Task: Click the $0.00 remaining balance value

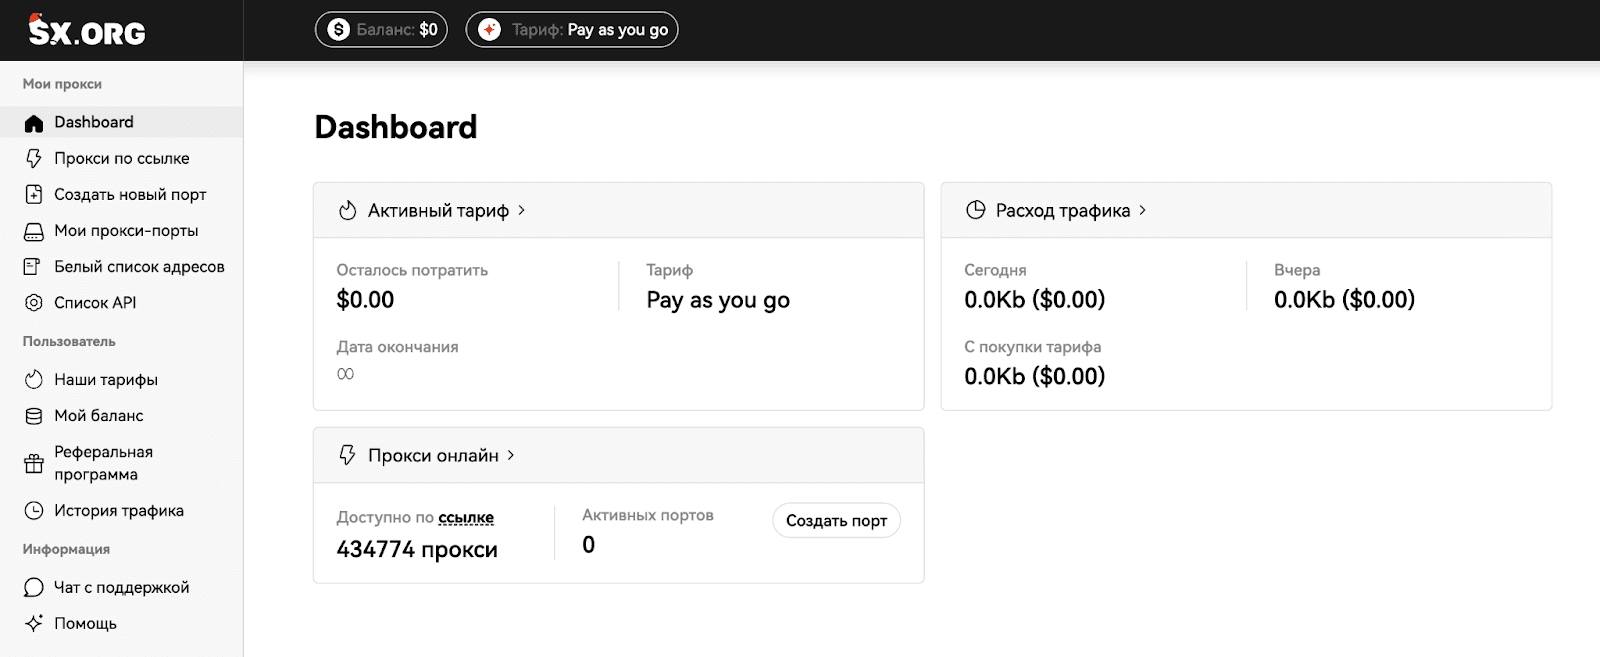Action: coord(365,300)
